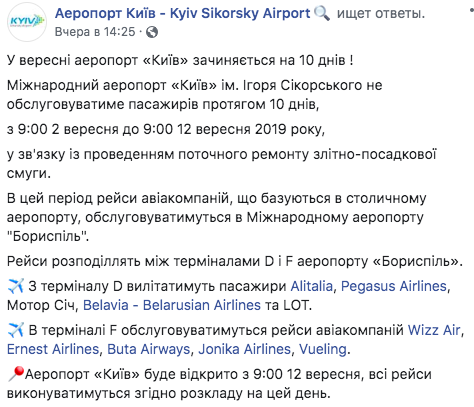
Task: Click the 'ищет ответы.' activity text
Action: (381, 13)
